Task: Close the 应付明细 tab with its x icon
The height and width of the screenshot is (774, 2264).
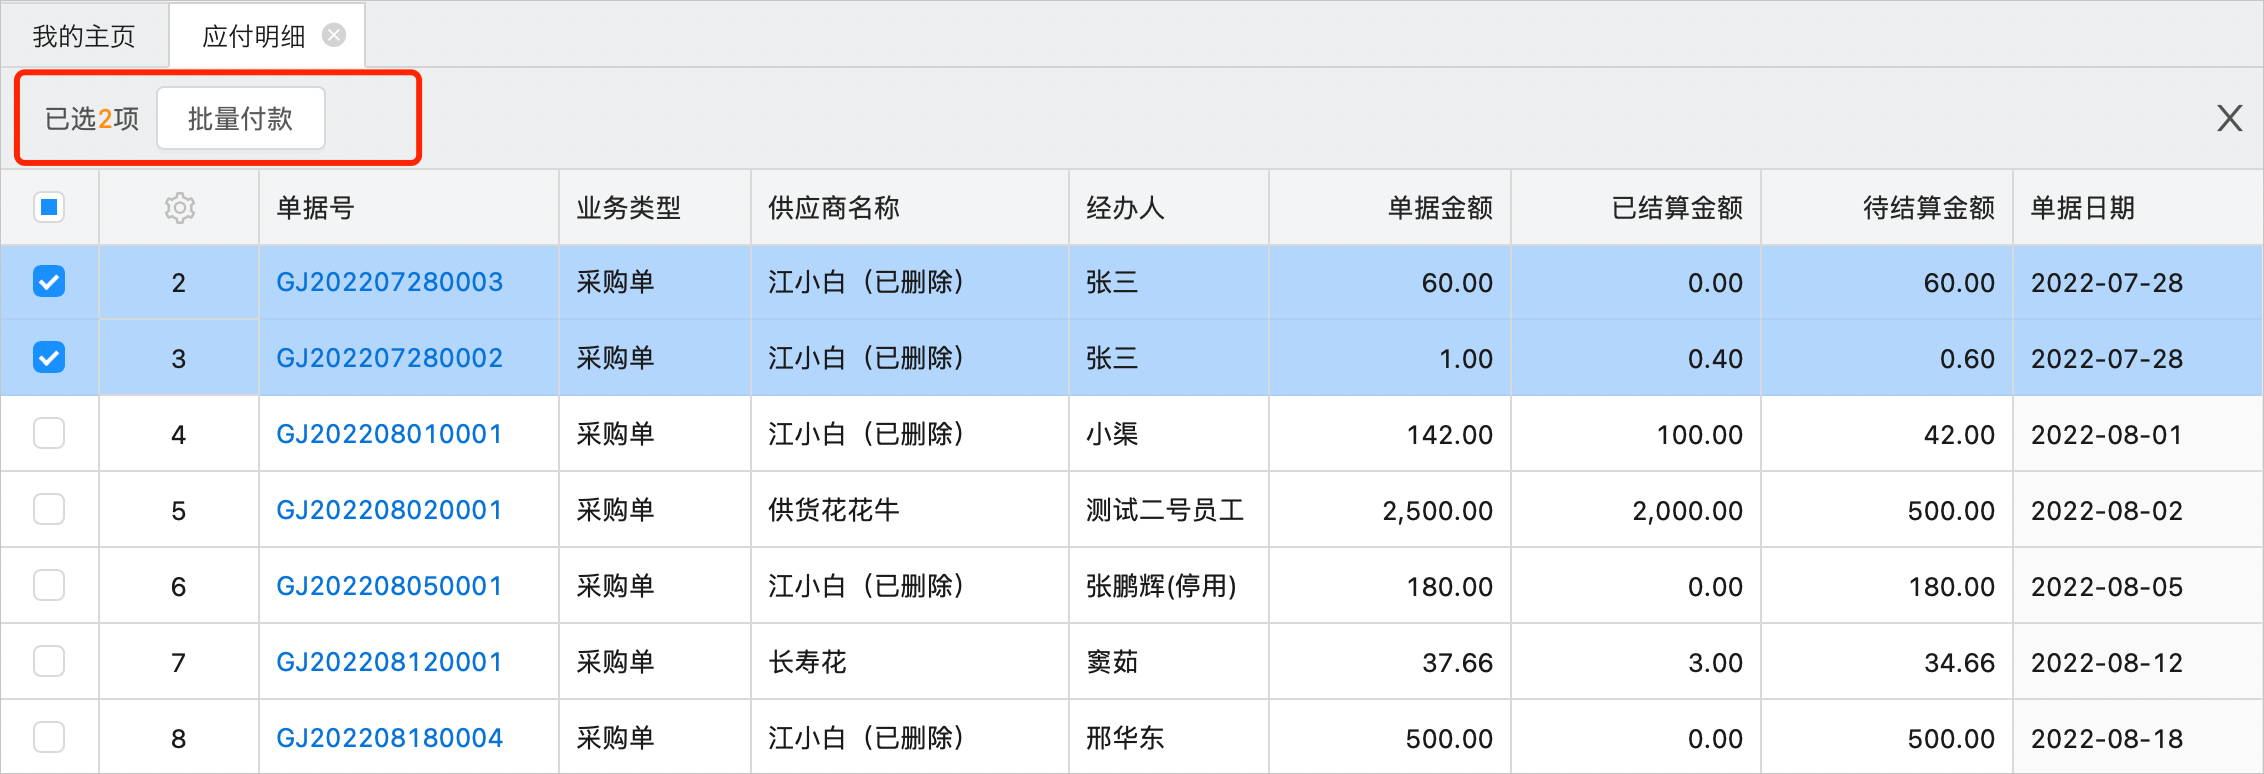Action: click(334, 36)
